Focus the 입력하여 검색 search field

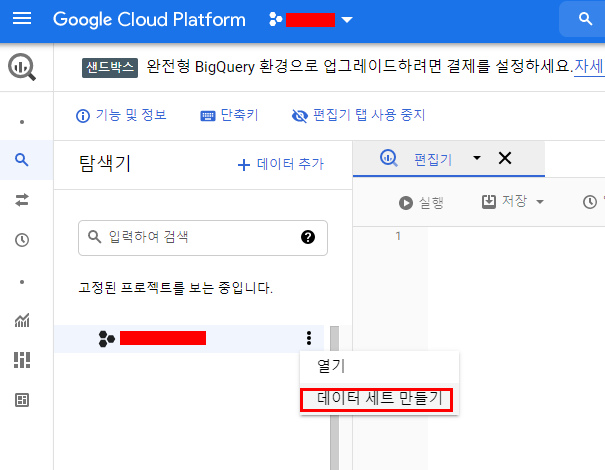point(203,238)
